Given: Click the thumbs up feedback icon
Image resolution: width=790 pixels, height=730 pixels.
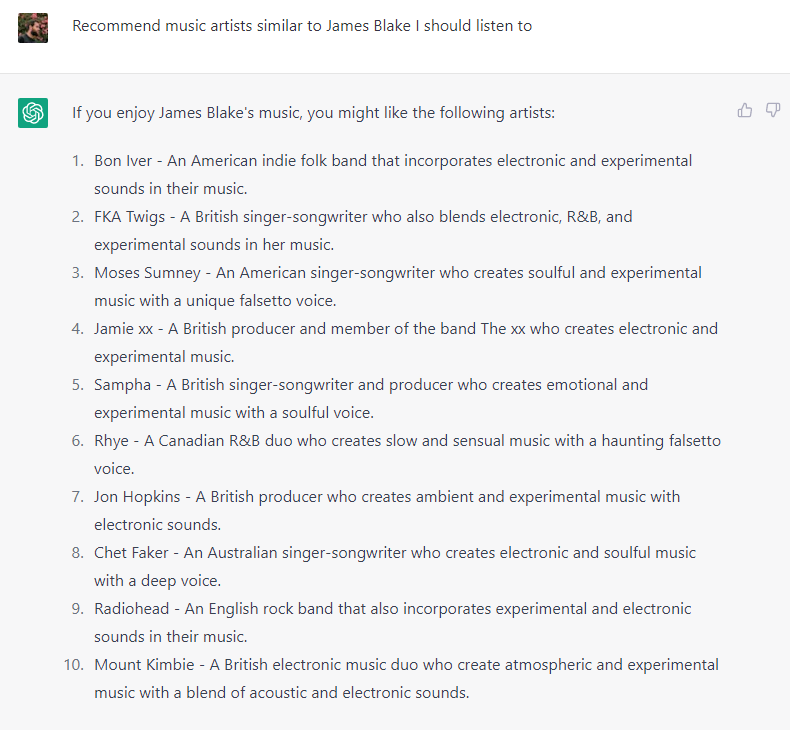Looking at the screenshot, I should click(745, 110).
